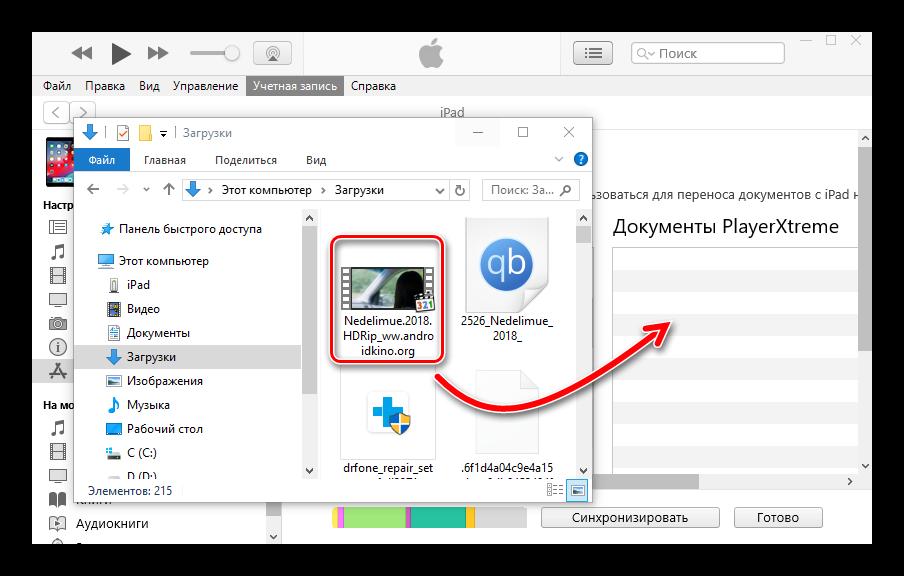Open the Справка menu in iTunes

coord(373,86)
